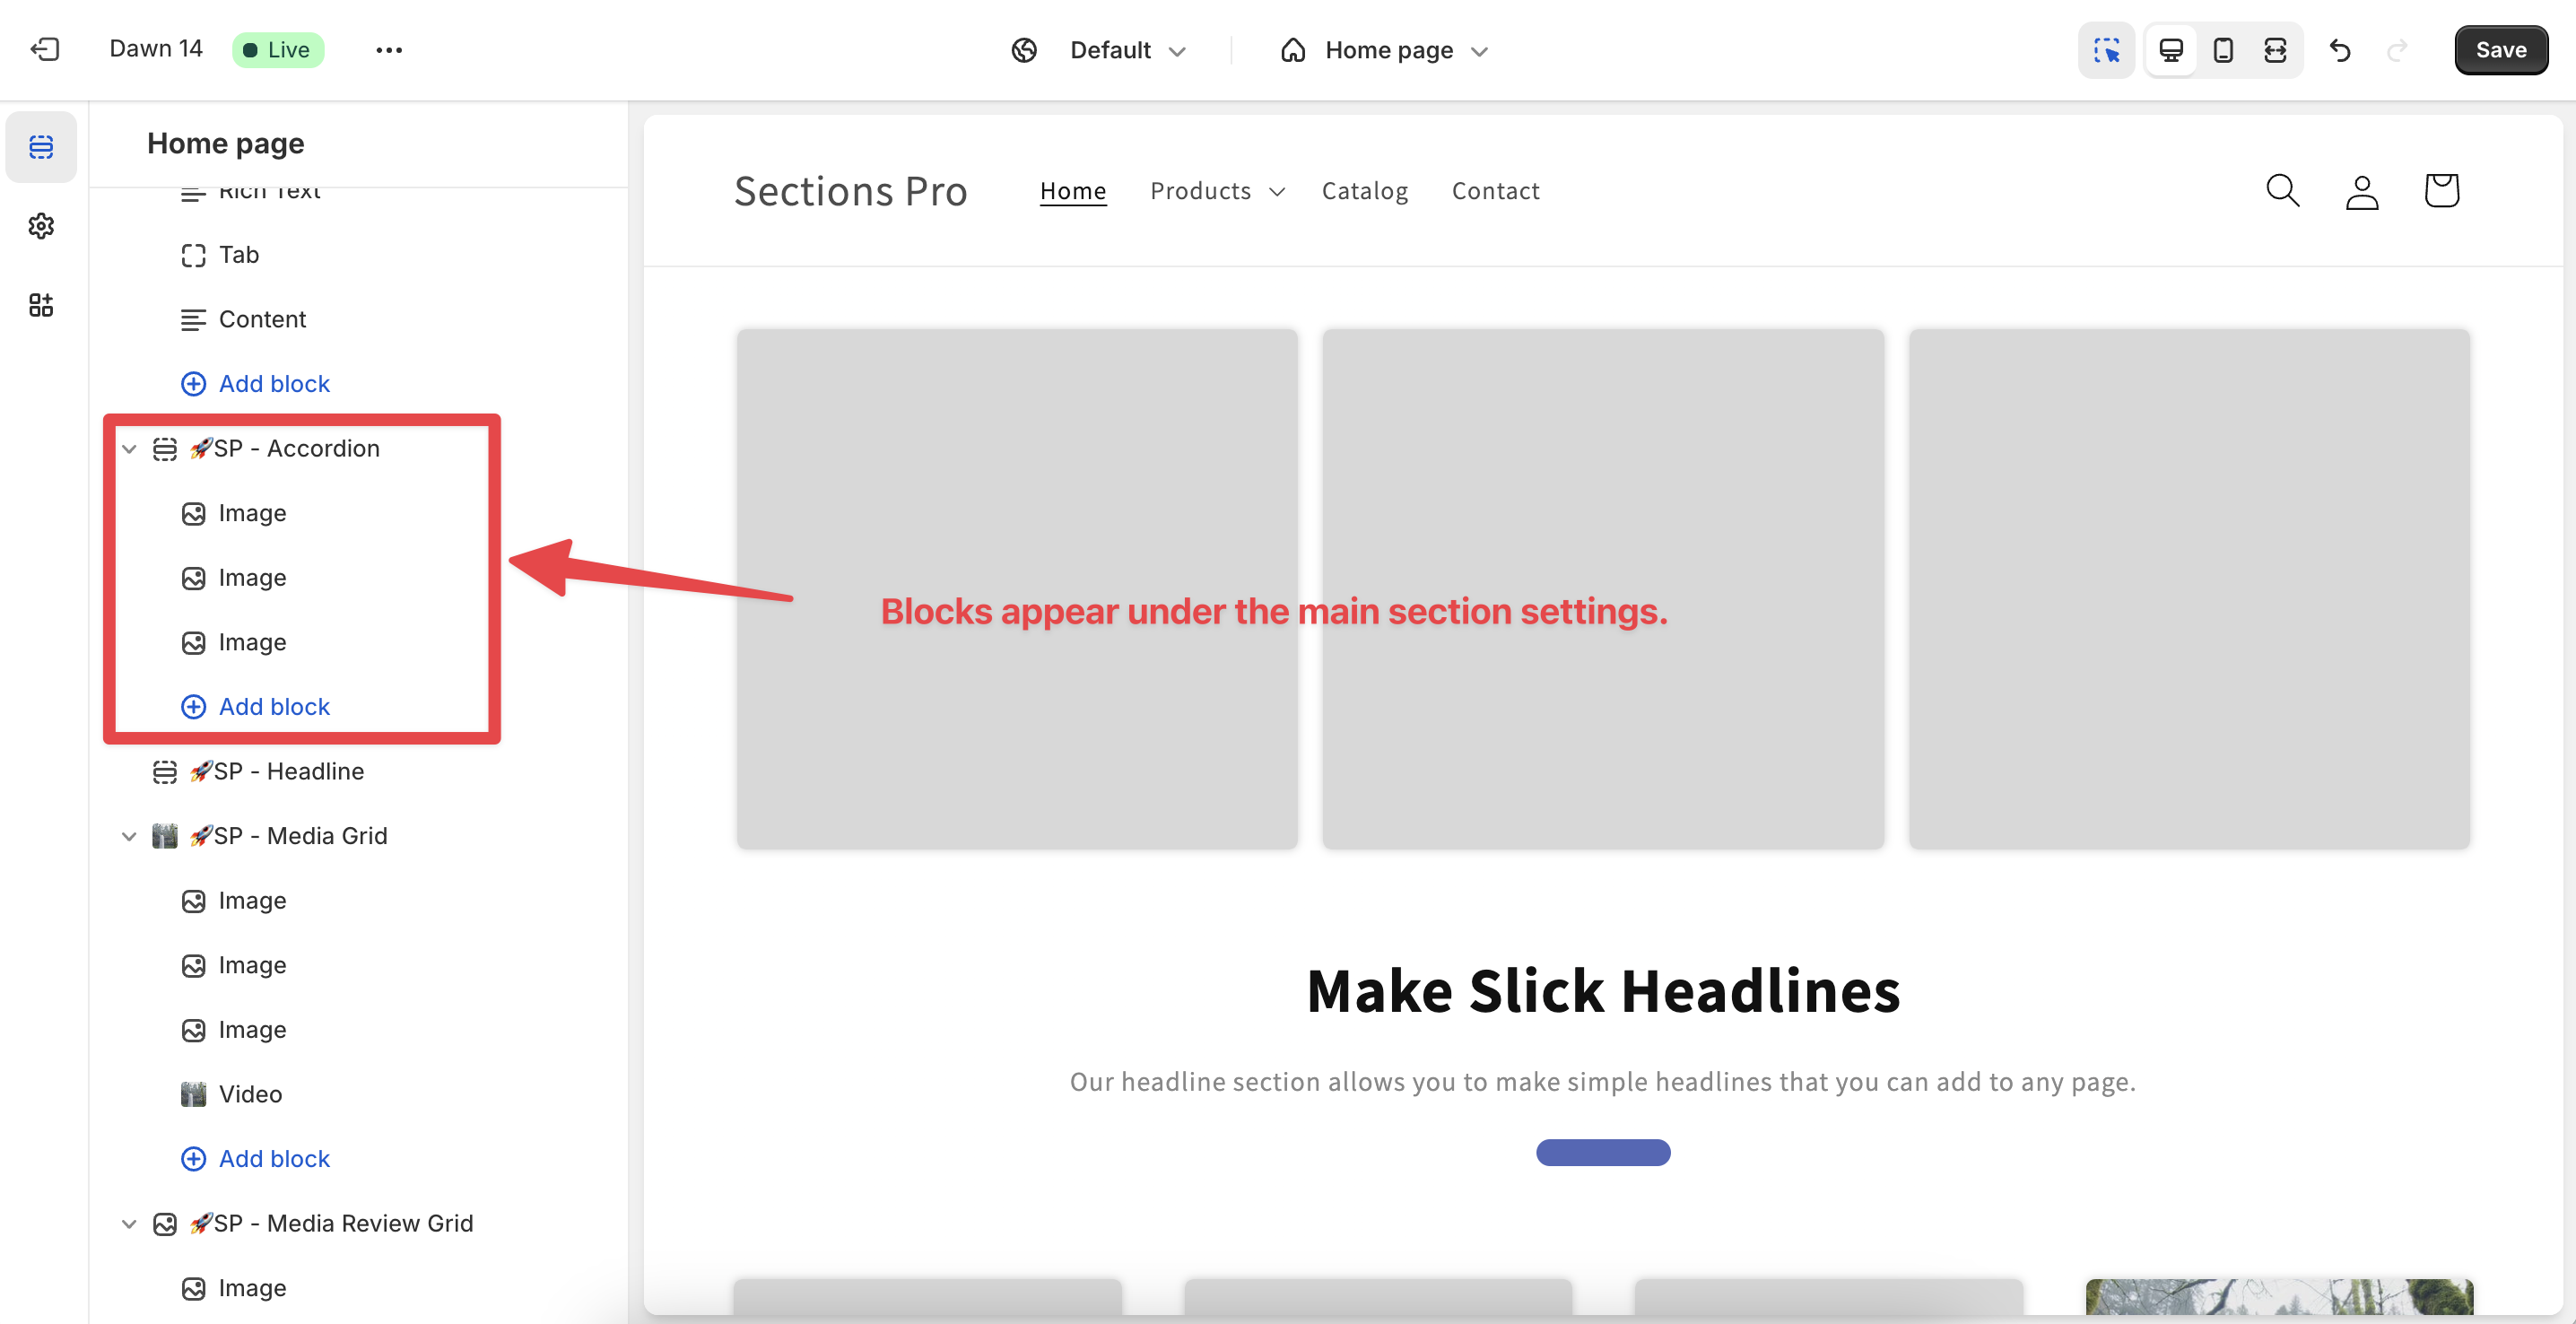Toggle the inspector selection mode

coord(2107,50)
